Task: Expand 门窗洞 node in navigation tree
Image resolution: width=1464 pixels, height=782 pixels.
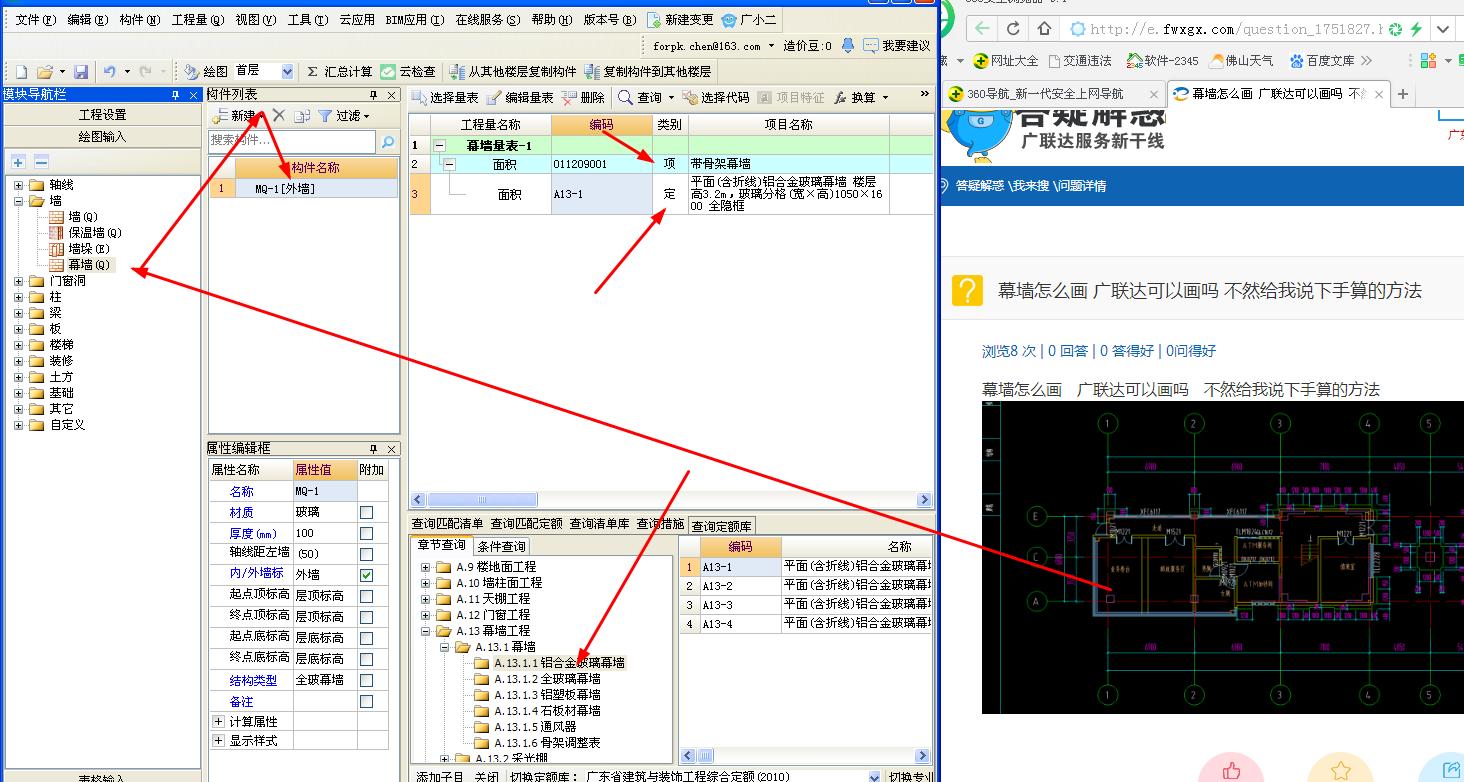Action: pyautogui.click(x=18, y=281)
